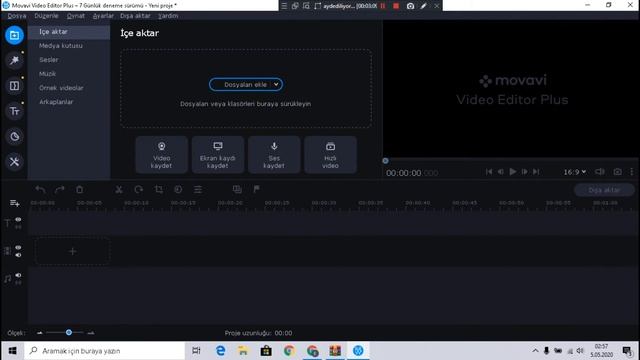640x360 pixels.
Task: Open the Yardım menu
Action: tap(168, 16)
